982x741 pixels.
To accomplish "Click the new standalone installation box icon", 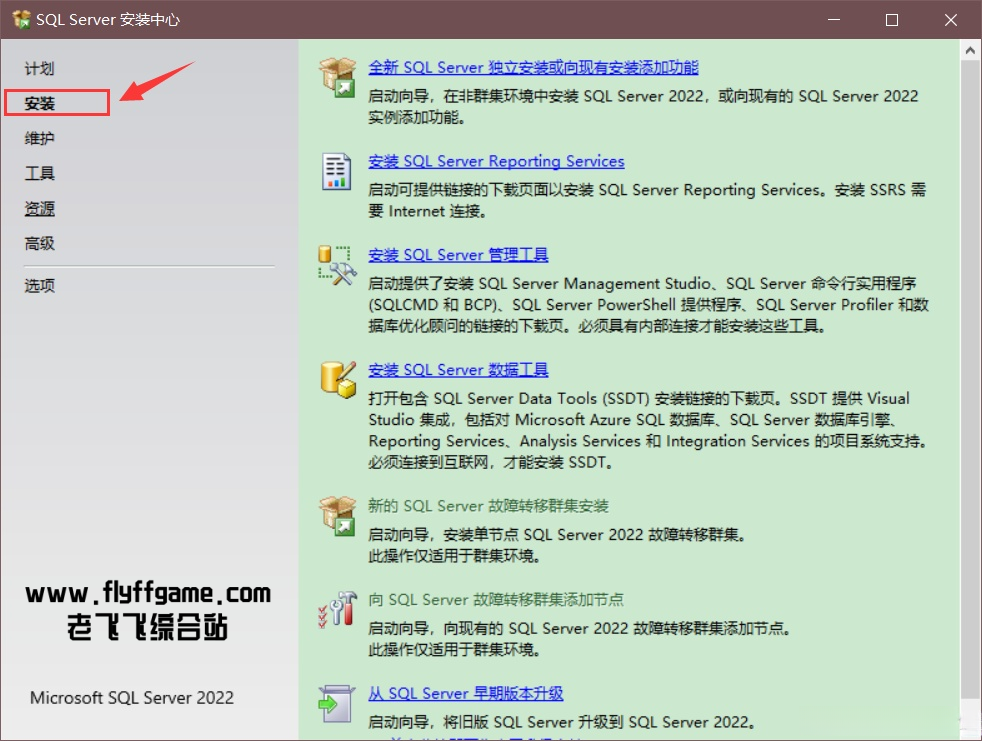I will pyautogui.click(x=338, y=77).
